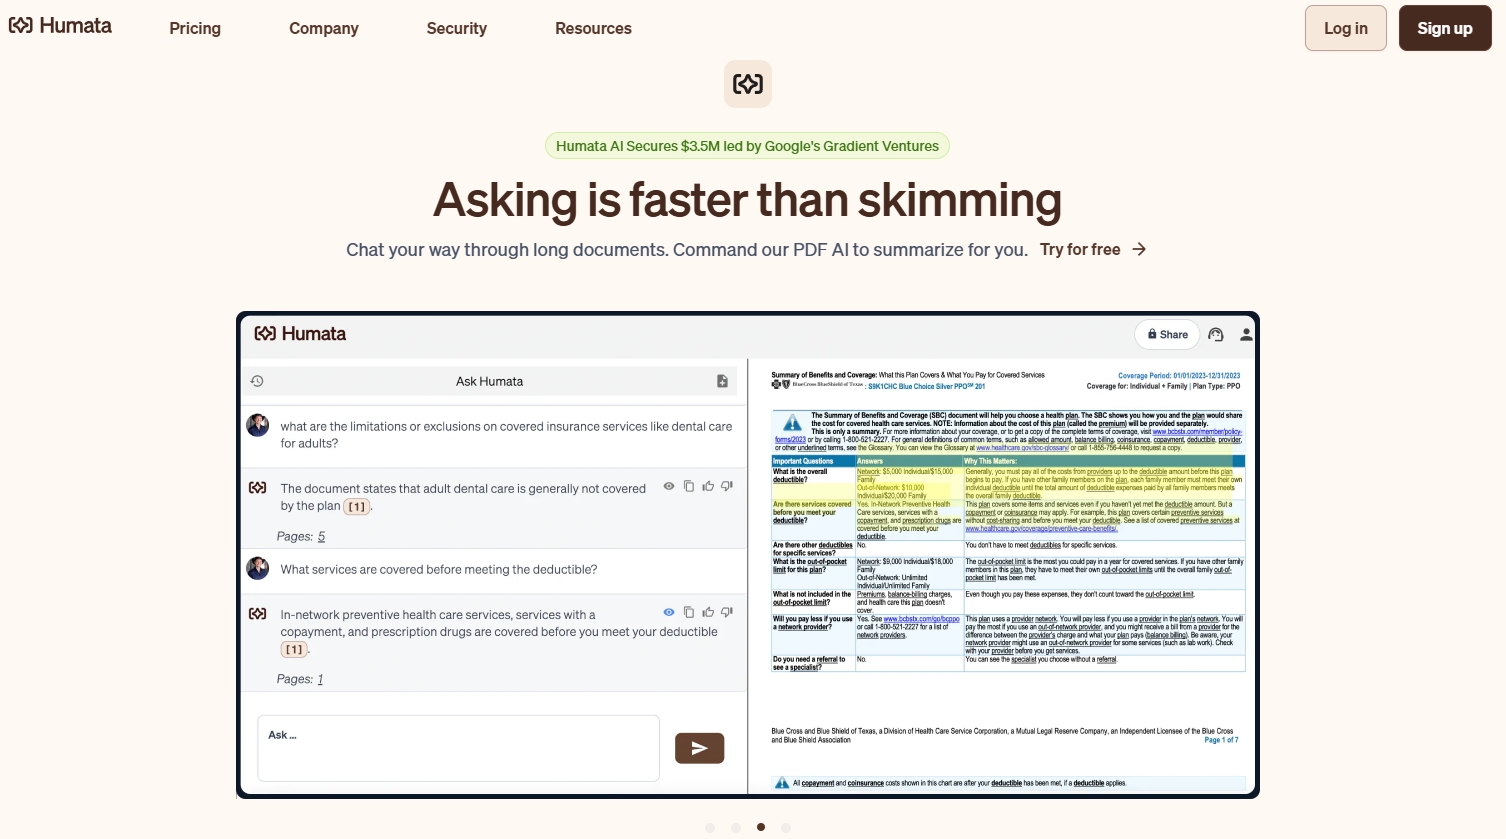1506x839 pixels.
Task: Toggle eye icon on the dental care answer
Action: click(669, 486)
